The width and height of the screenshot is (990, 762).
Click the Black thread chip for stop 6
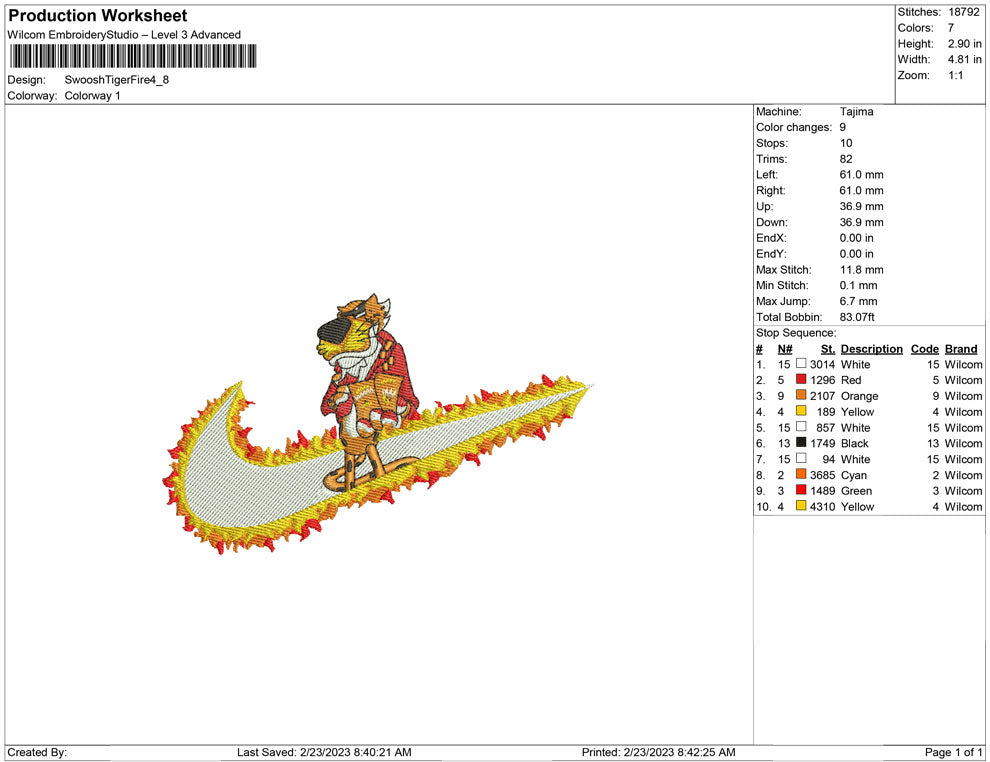800,443
